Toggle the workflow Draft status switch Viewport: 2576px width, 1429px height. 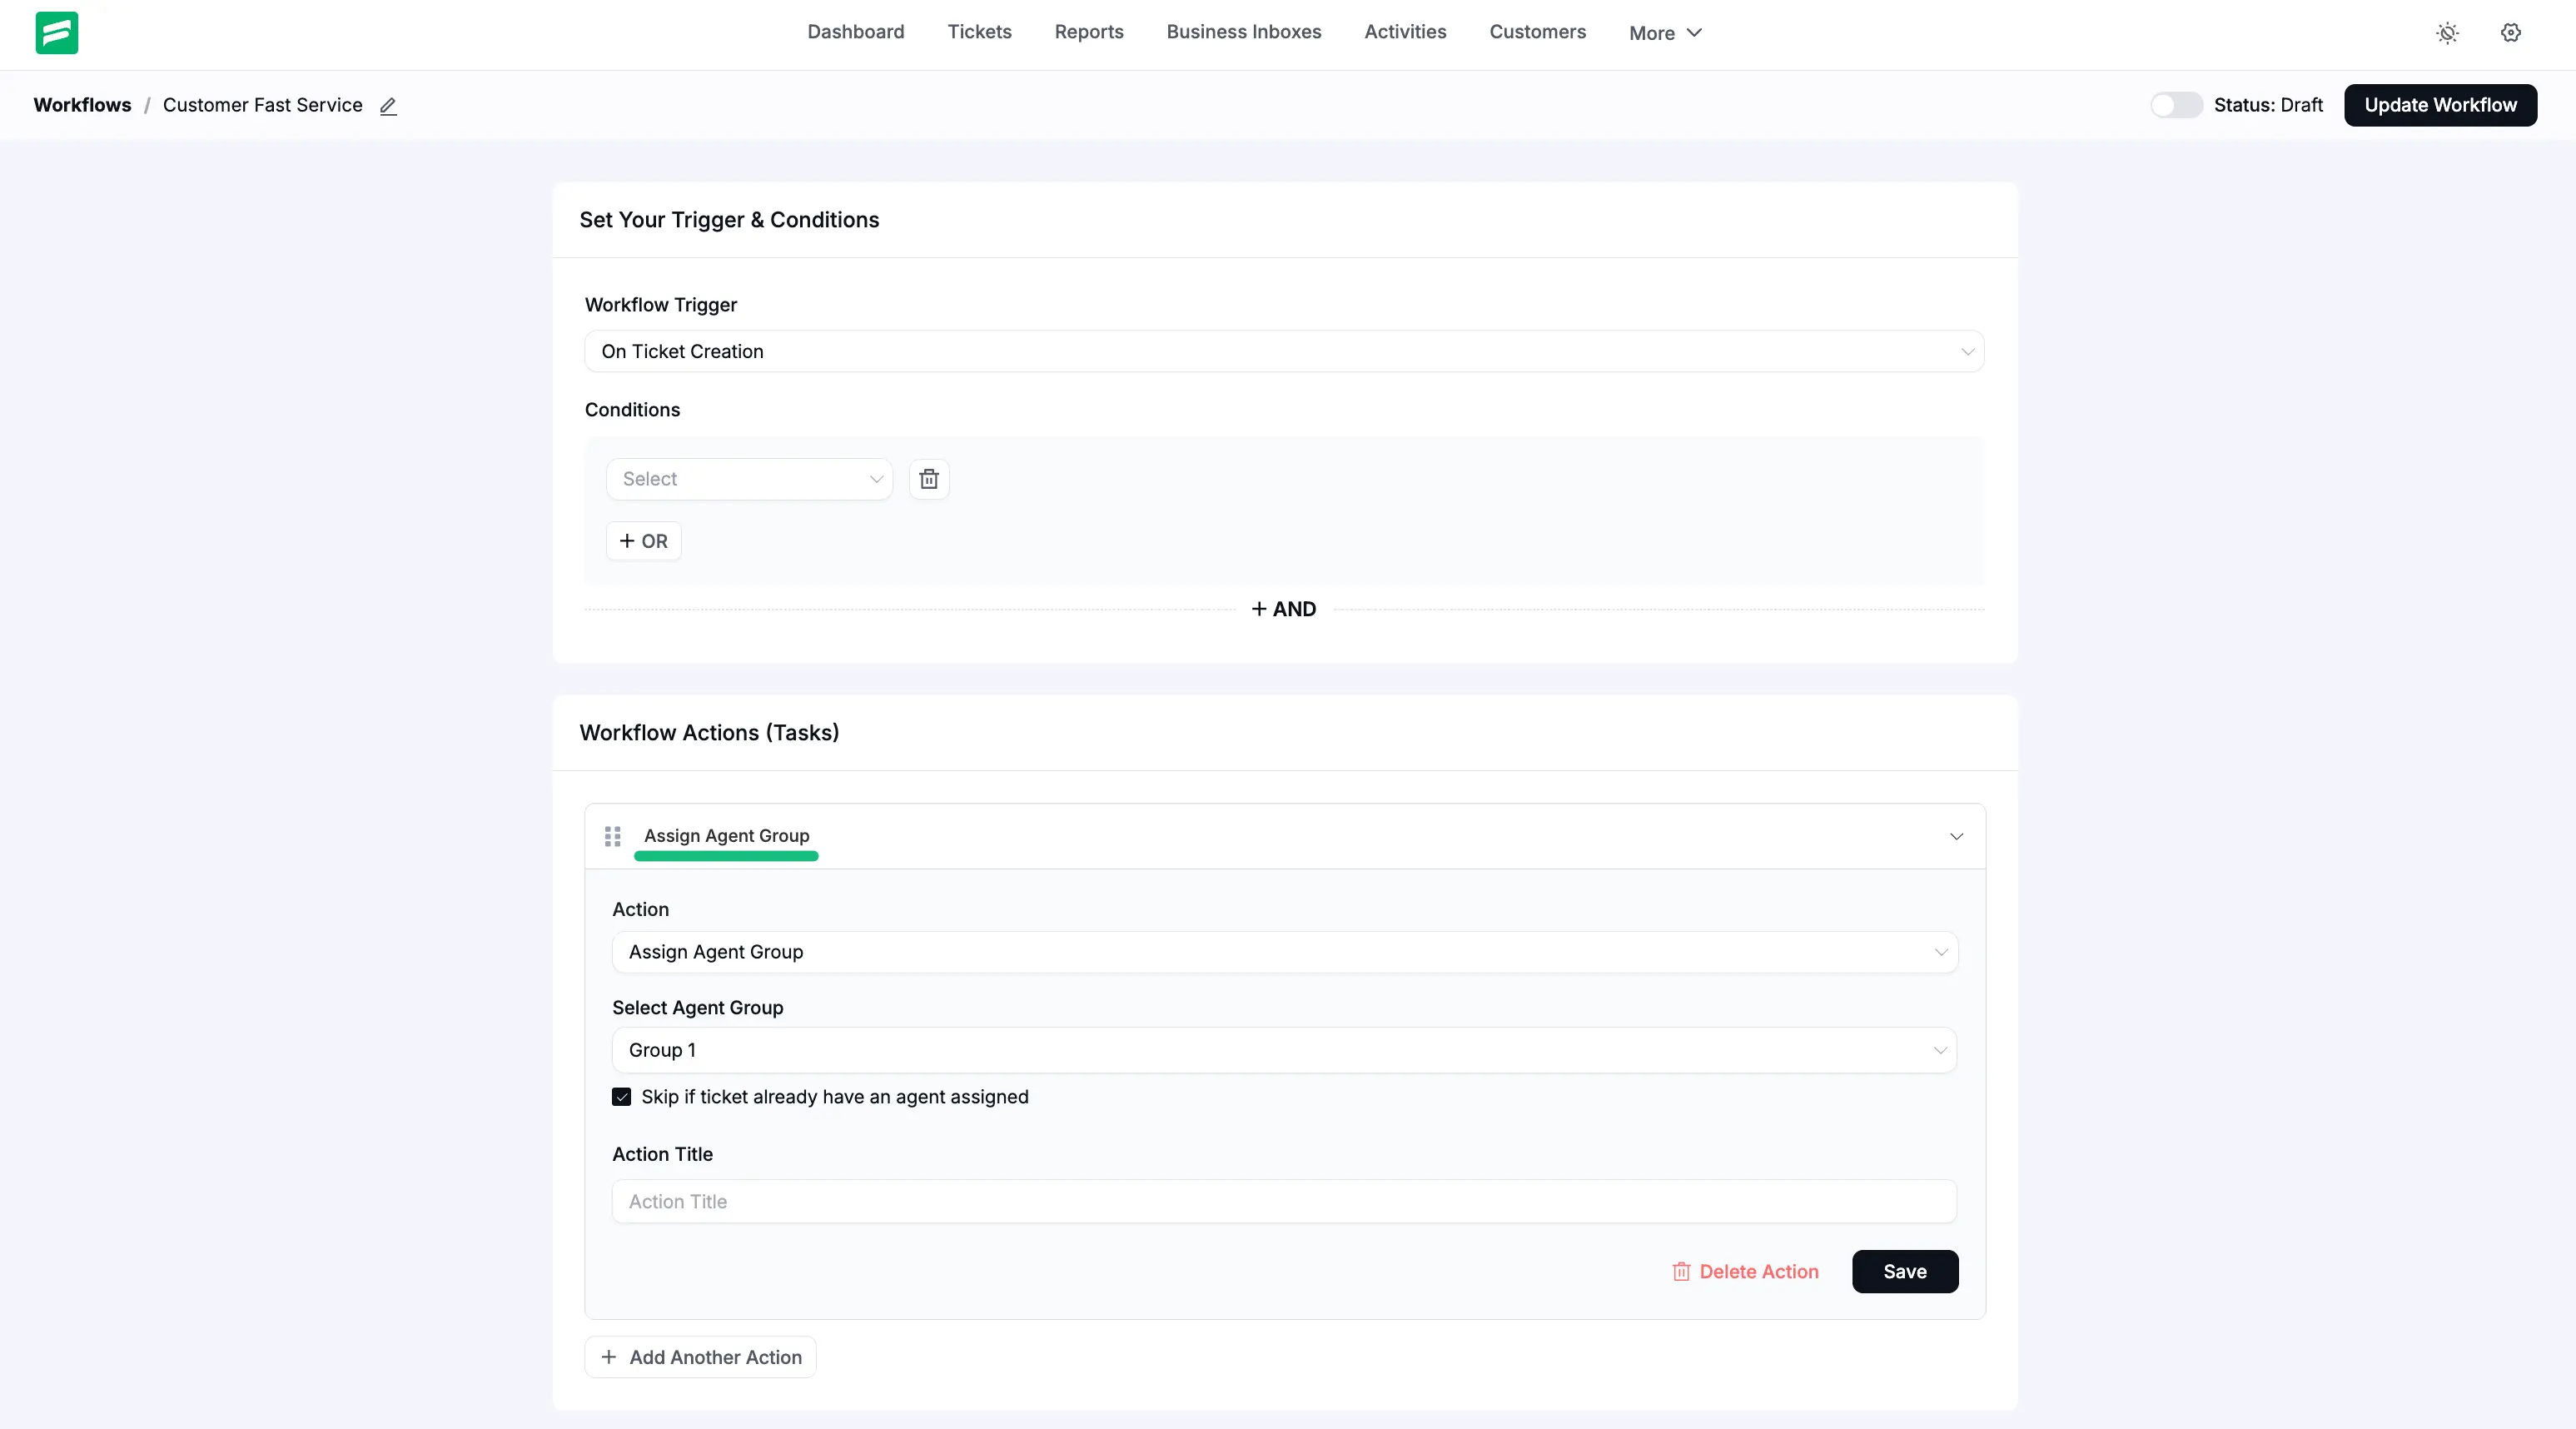pos(2176,105)
